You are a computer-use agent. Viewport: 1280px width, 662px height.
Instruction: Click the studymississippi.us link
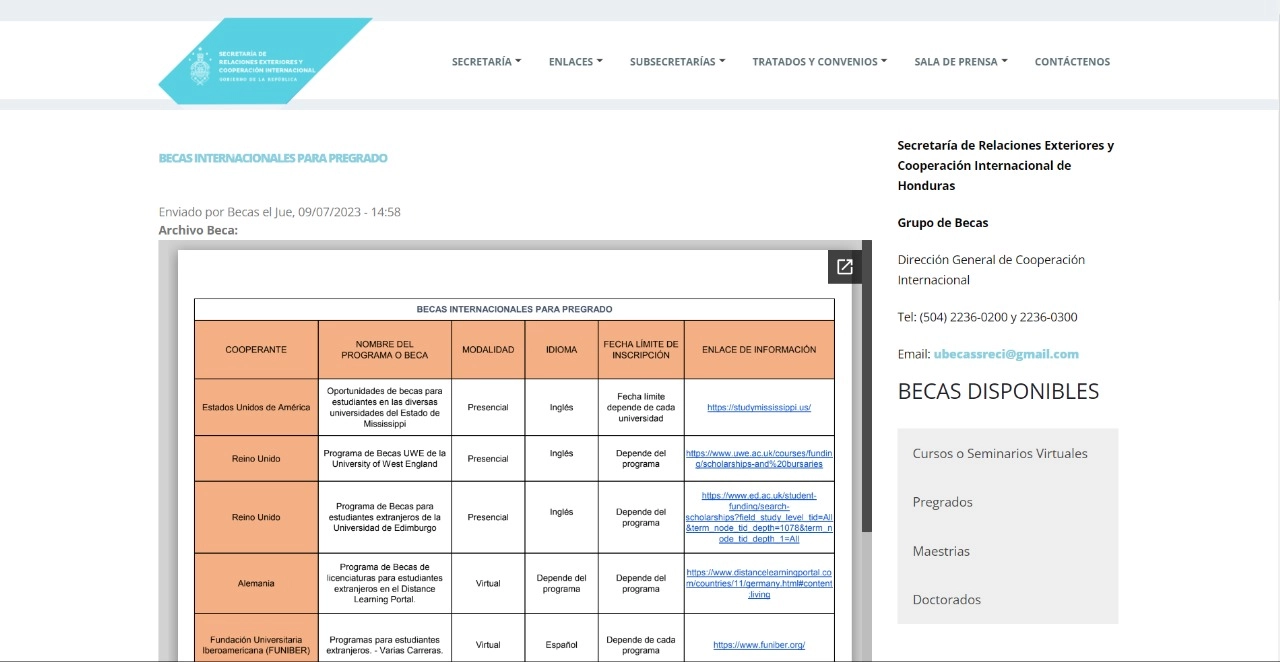pyautogui.click(x=758, y=408)
